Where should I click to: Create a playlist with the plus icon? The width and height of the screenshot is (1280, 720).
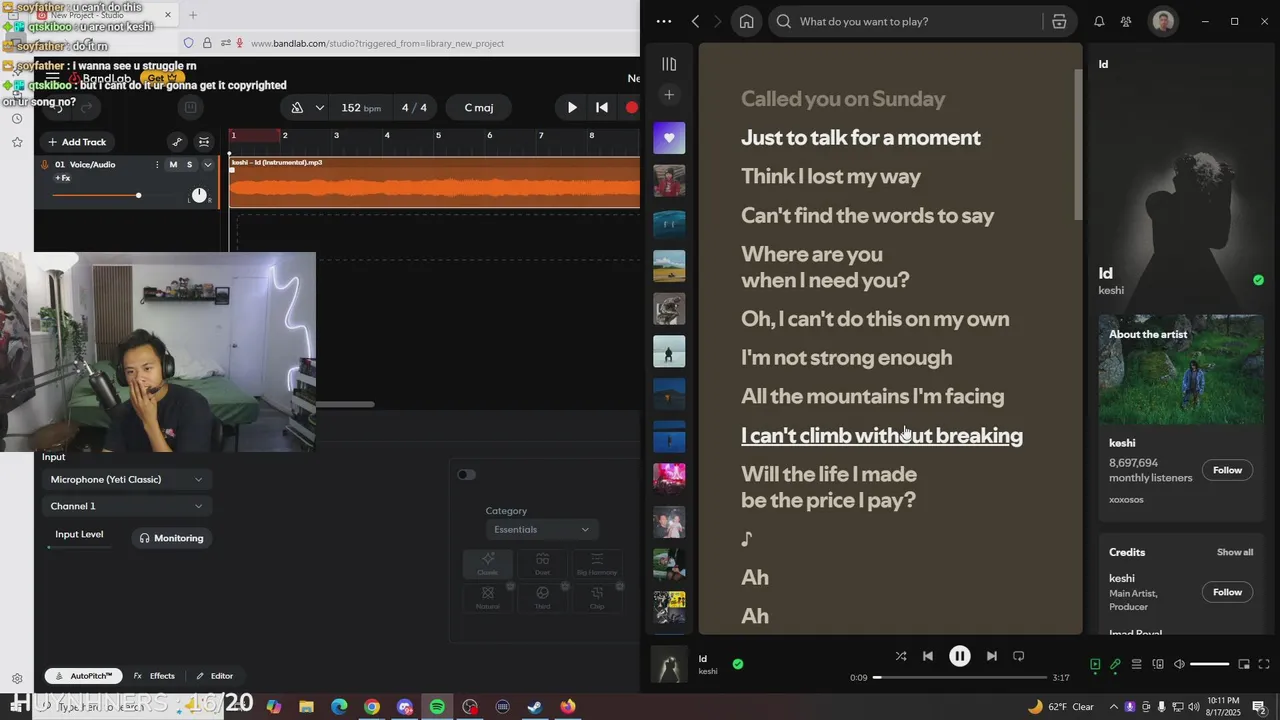pyautogui.click(x=669, y=95)
